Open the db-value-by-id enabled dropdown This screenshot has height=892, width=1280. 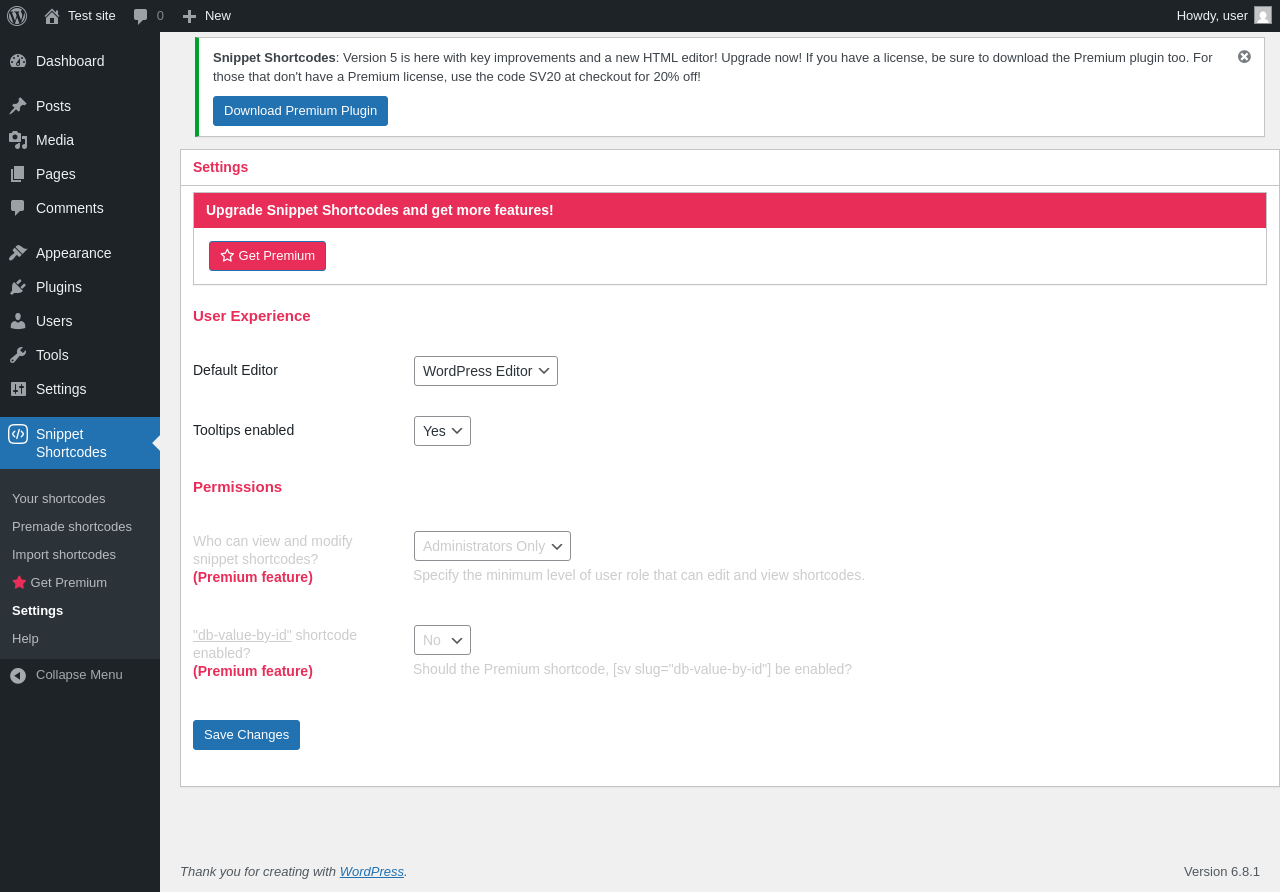[x=442, y=640]
